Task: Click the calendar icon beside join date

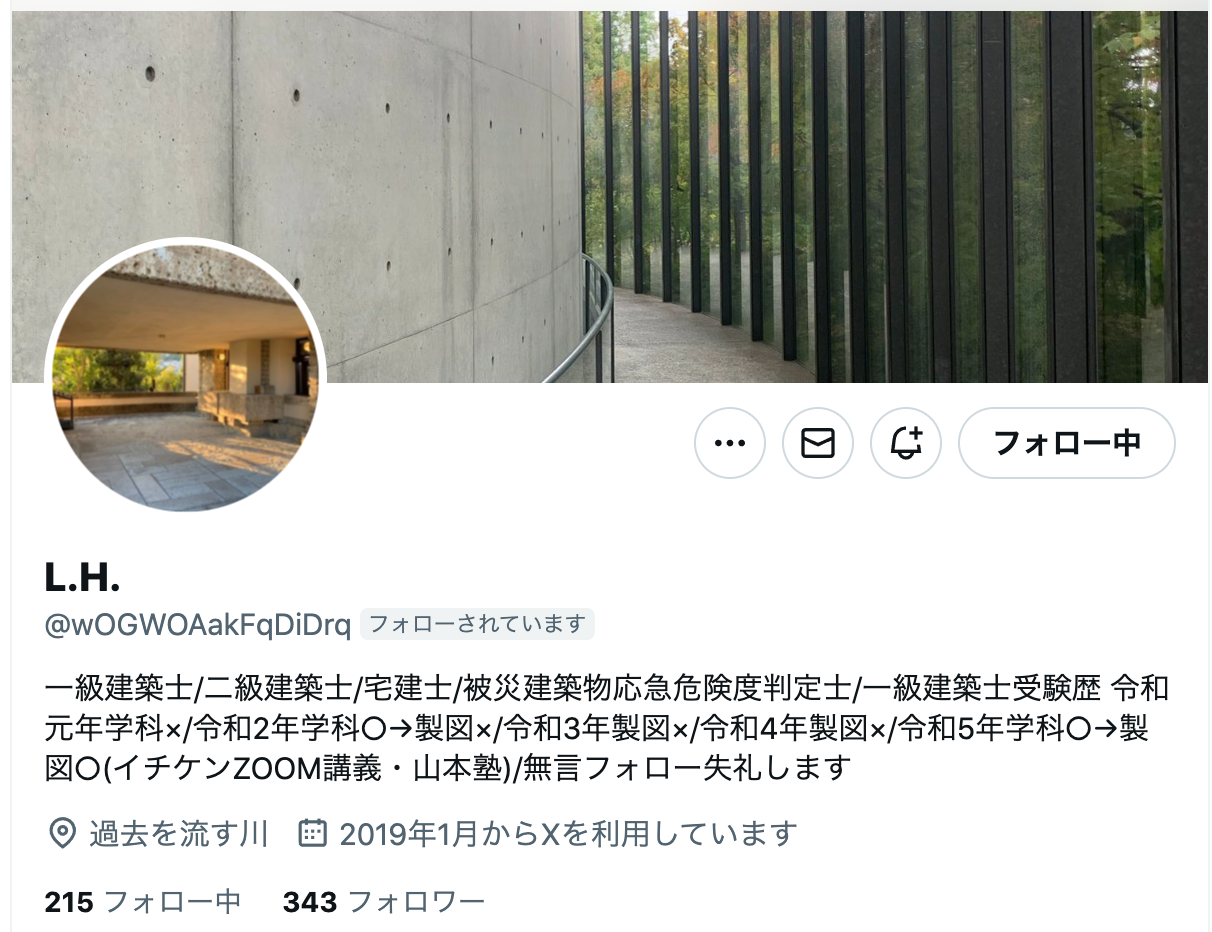Action: pyautogui.click(x=313, y=833)
